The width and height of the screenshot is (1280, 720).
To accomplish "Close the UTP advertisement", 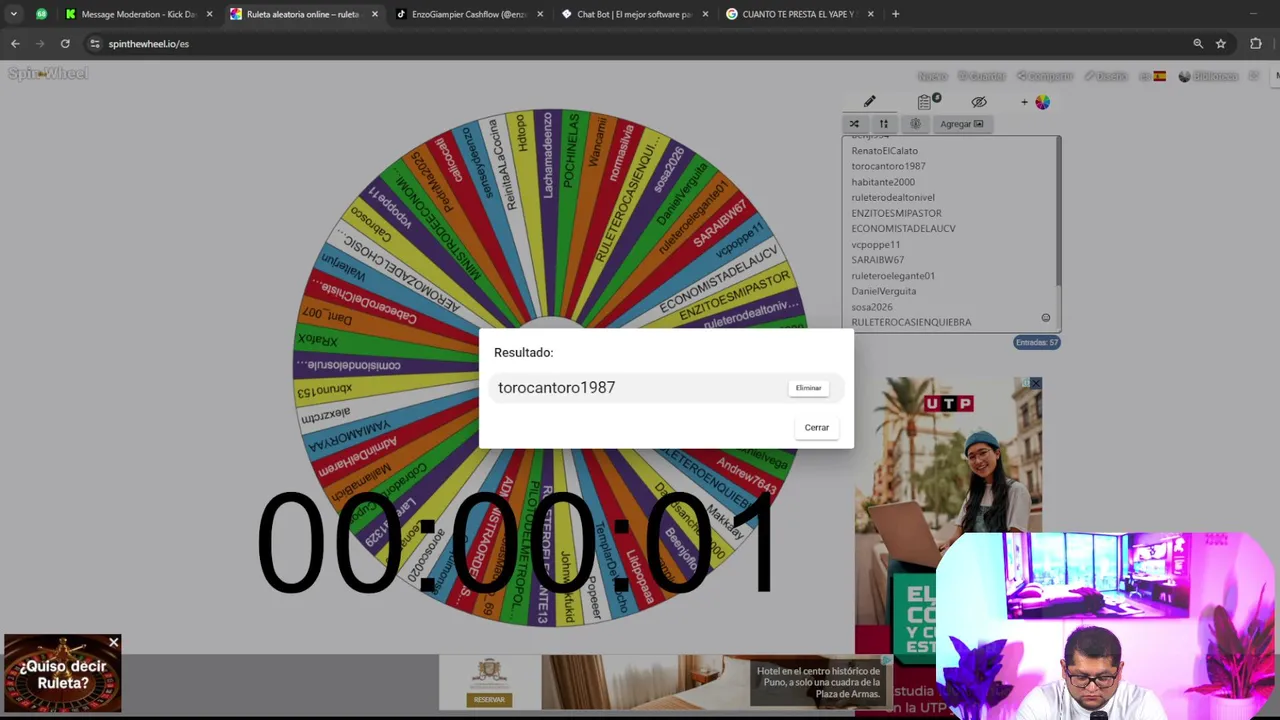I will (x=1036, y=383).
